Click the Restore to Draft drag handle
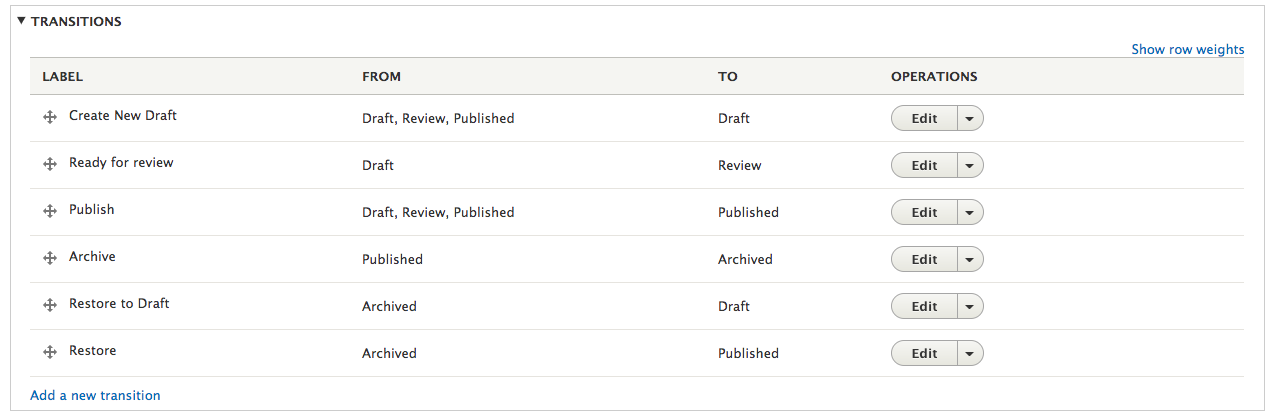 tap(49, 305)
